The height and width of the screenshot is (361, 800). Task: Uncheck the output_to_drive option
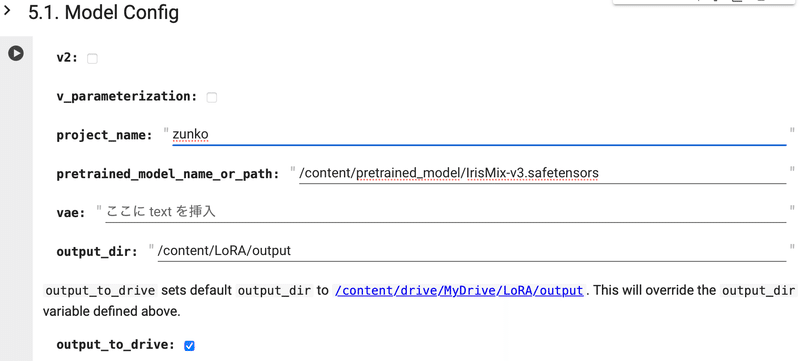[x=189, y=346]
